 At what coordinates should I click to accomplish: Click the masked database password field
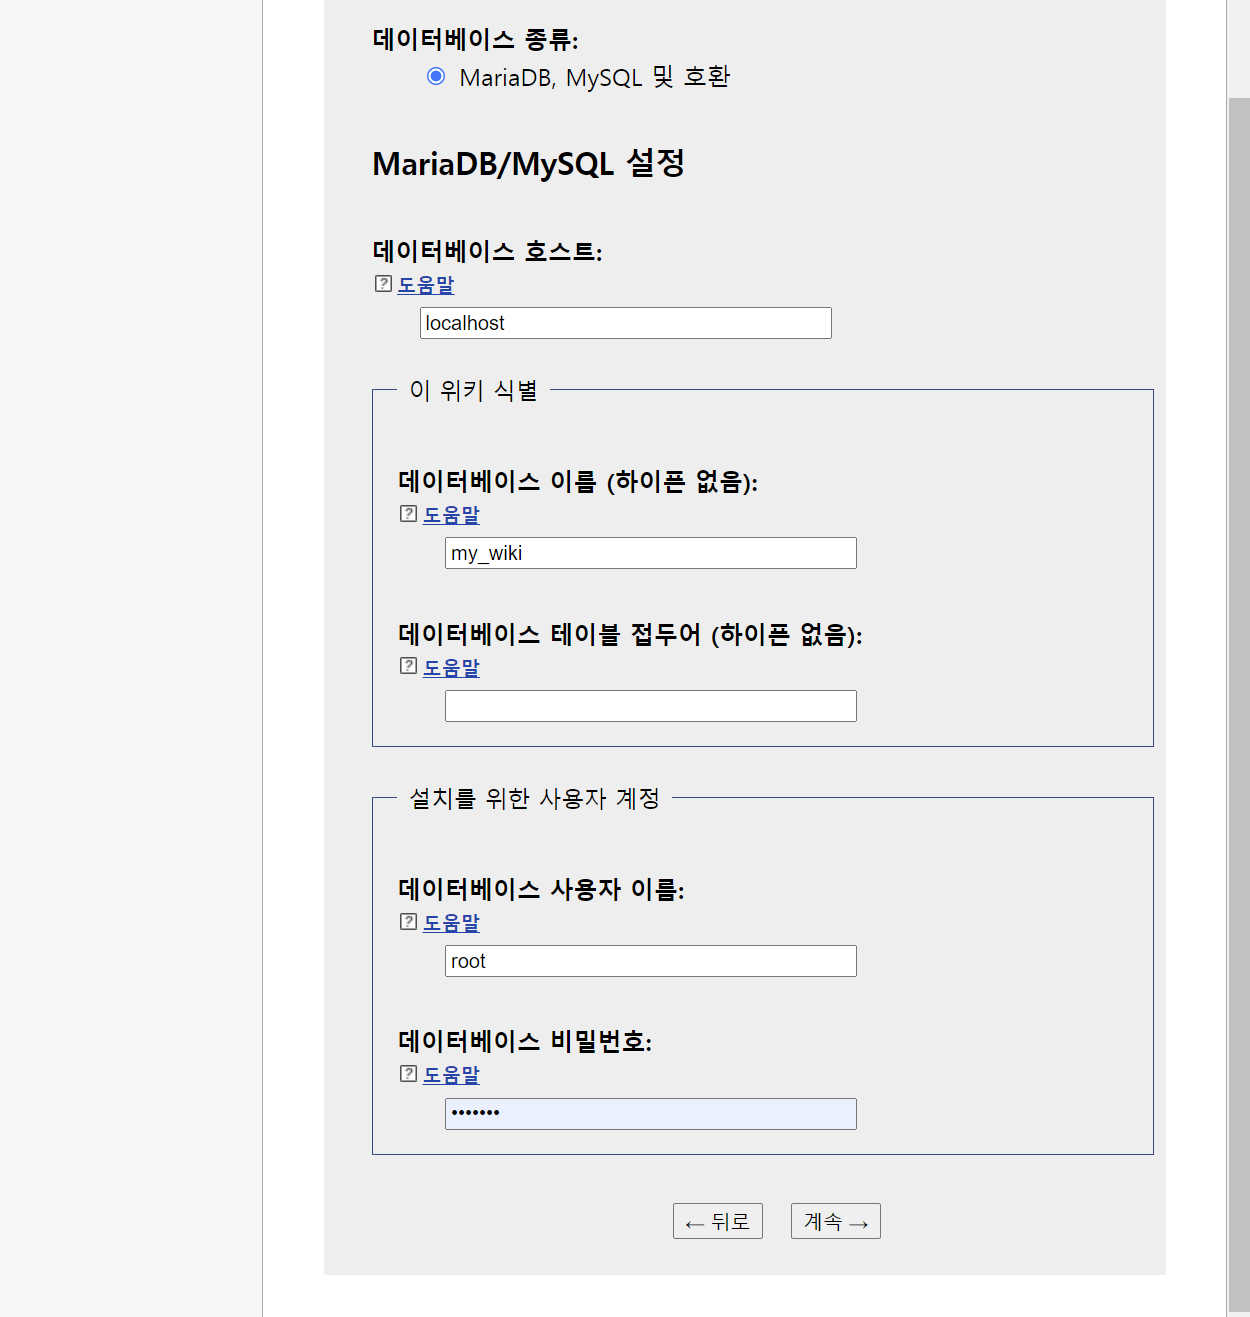point(650,1113)
